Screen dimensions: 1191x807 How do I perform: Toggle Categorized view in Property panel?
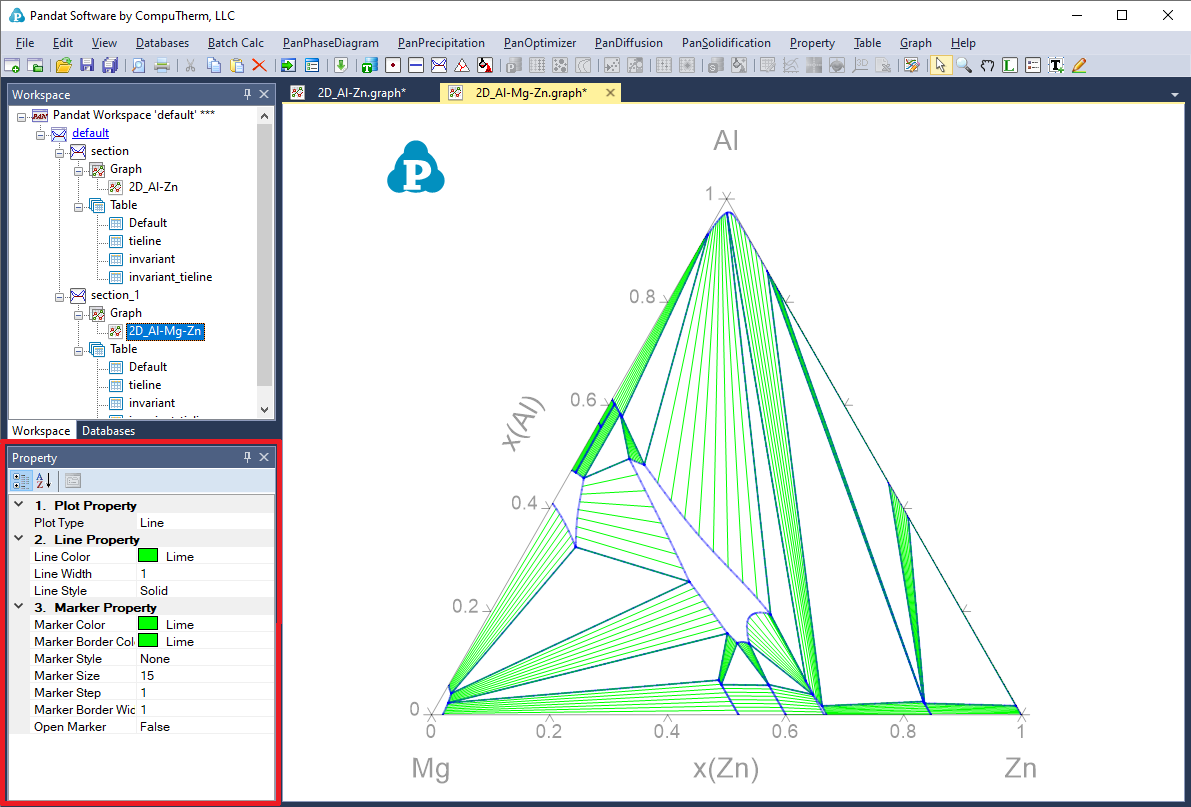(x=22, y=481)
